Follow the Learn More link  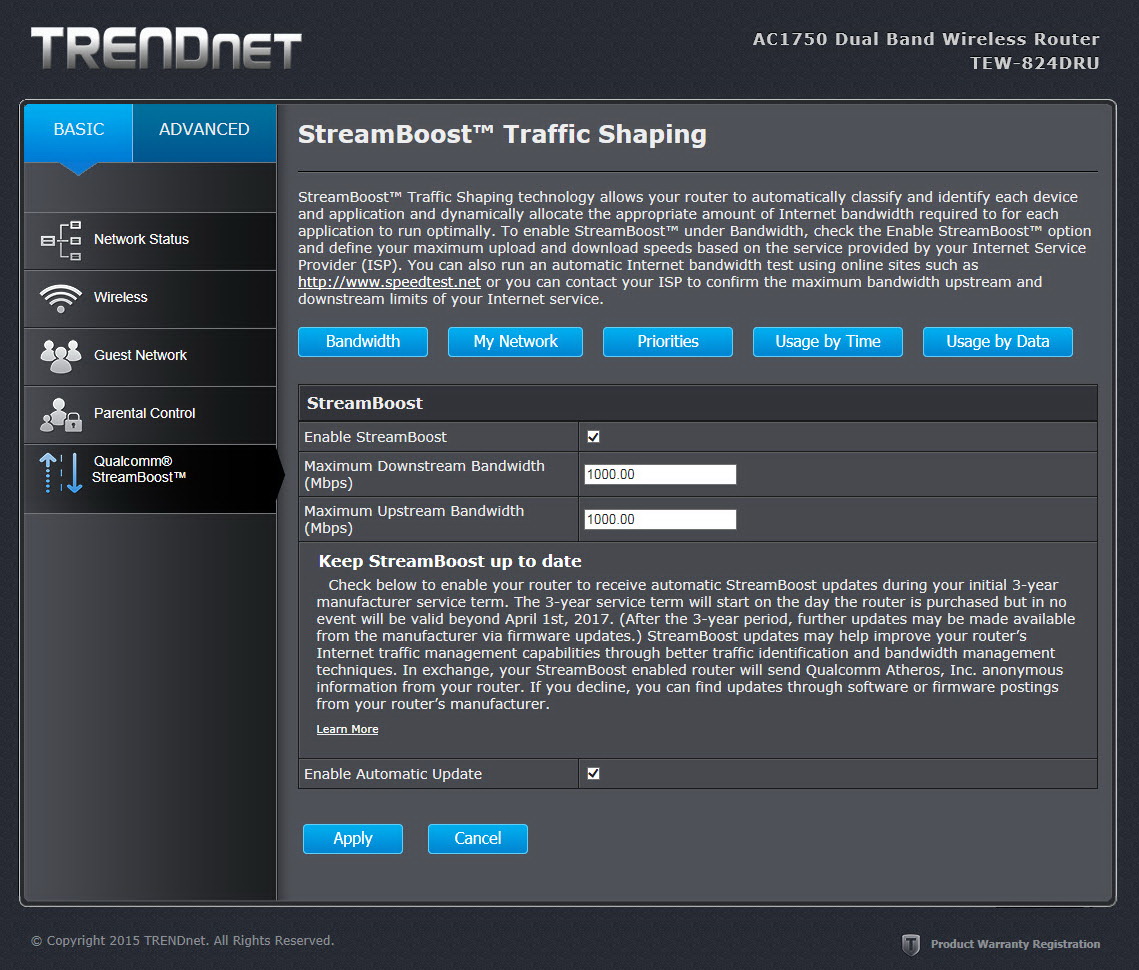(x=347, y=729)
